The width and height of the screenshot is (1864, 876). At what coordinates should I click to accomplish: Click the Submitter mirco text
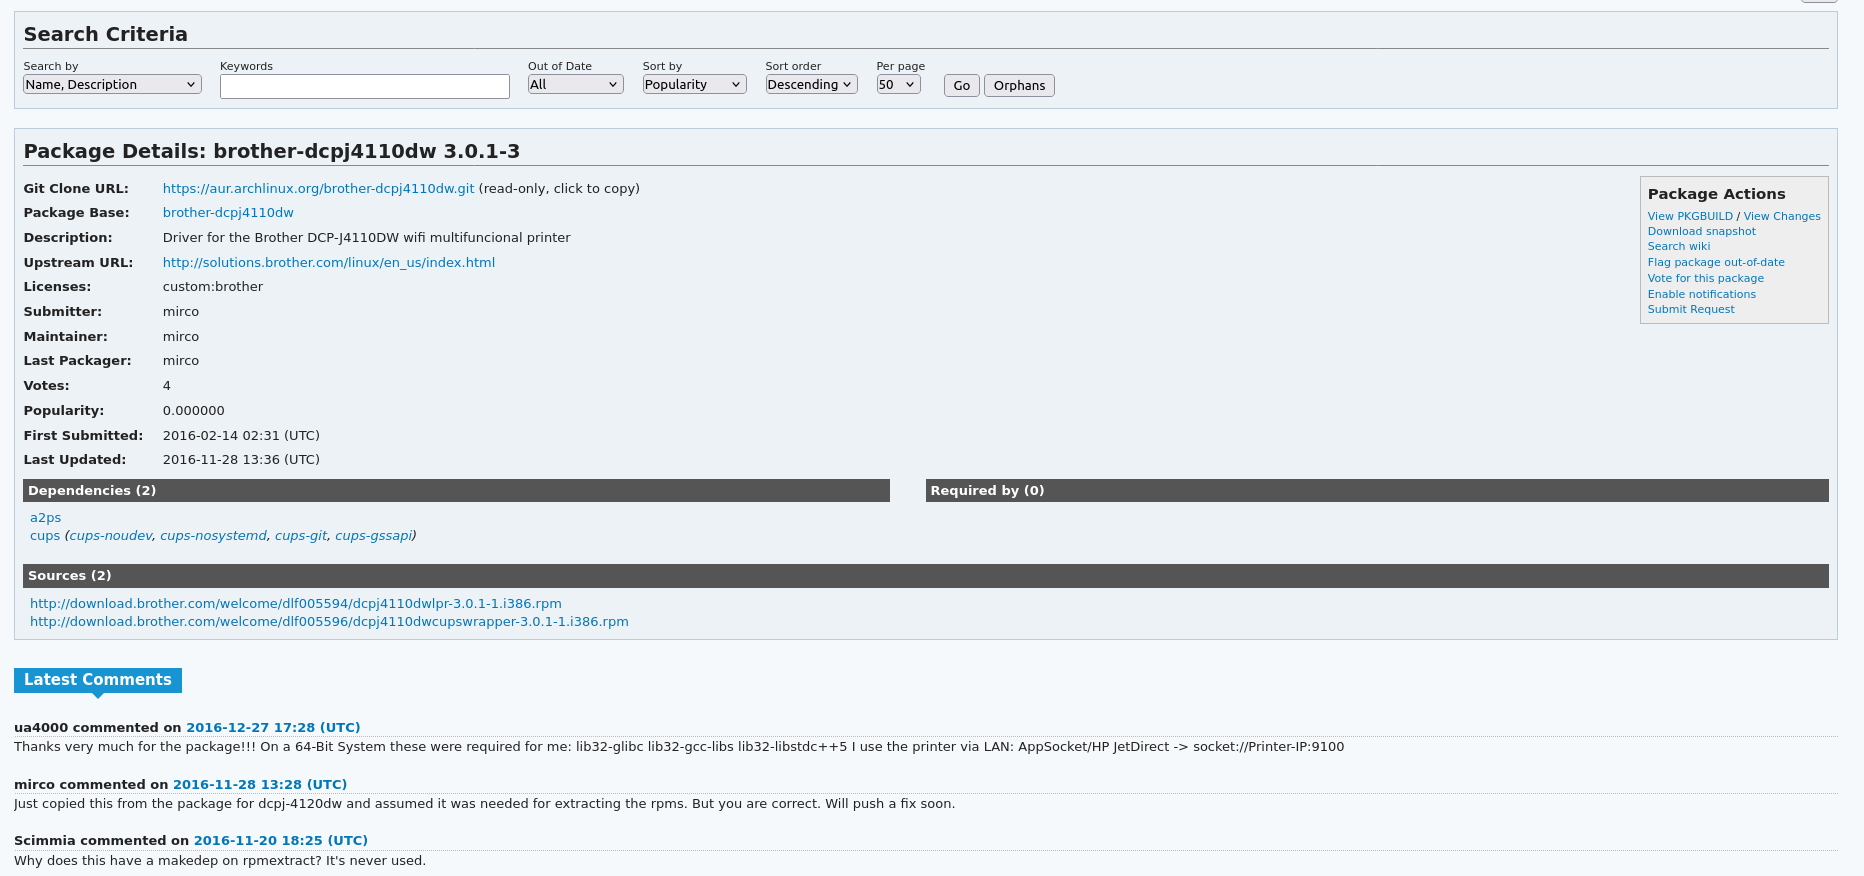pos(181,312)
